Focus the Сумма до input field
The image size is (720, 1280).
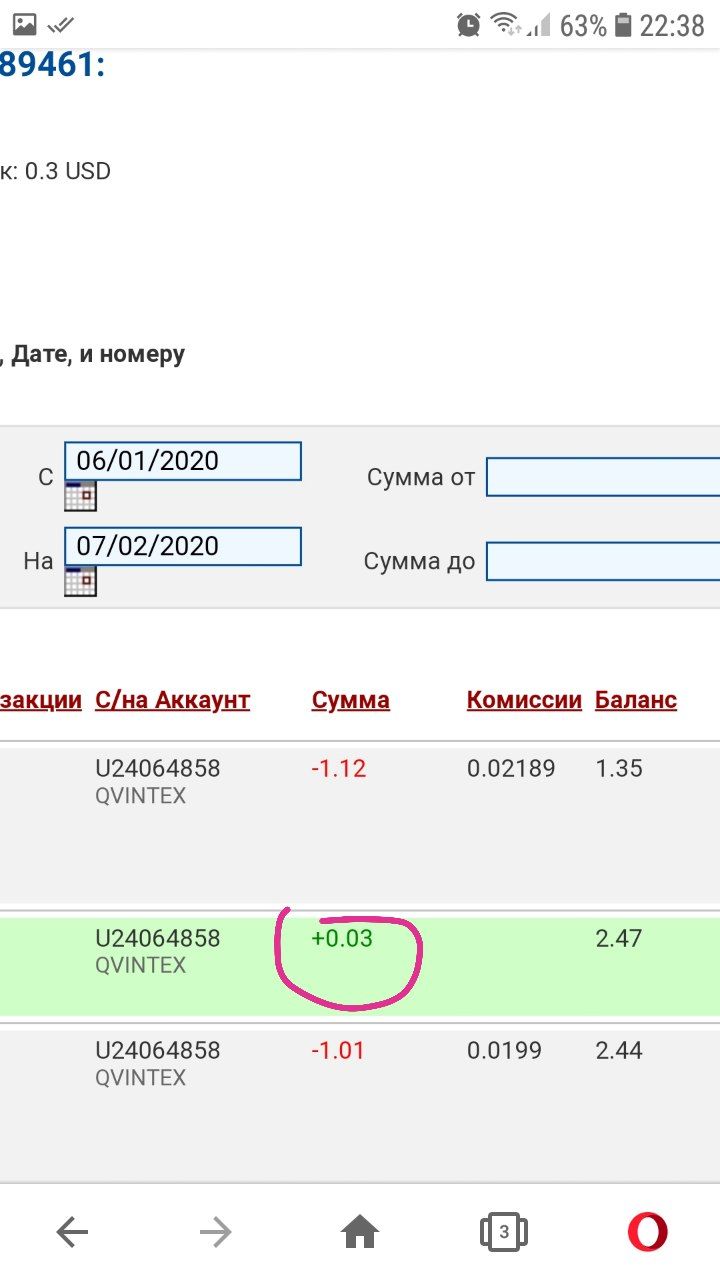tap(603, 561)
